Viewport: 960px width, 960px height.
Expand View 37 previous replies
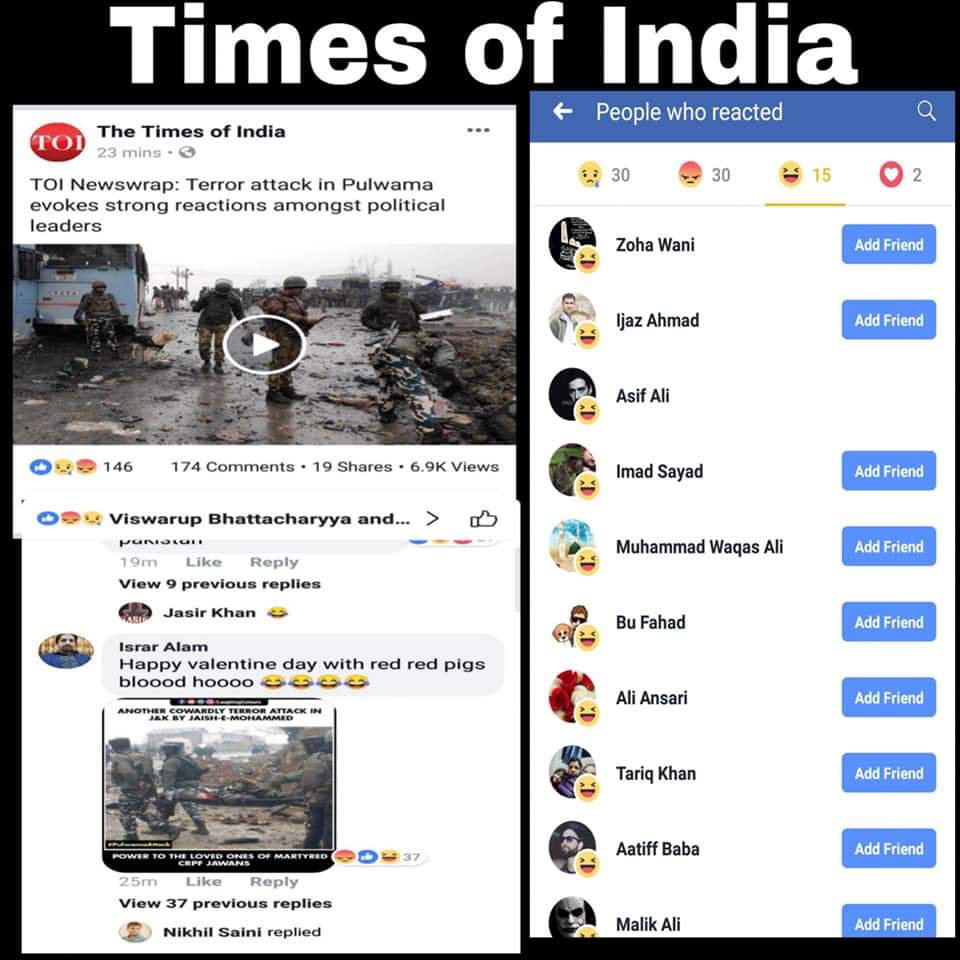tap(225, 903)
